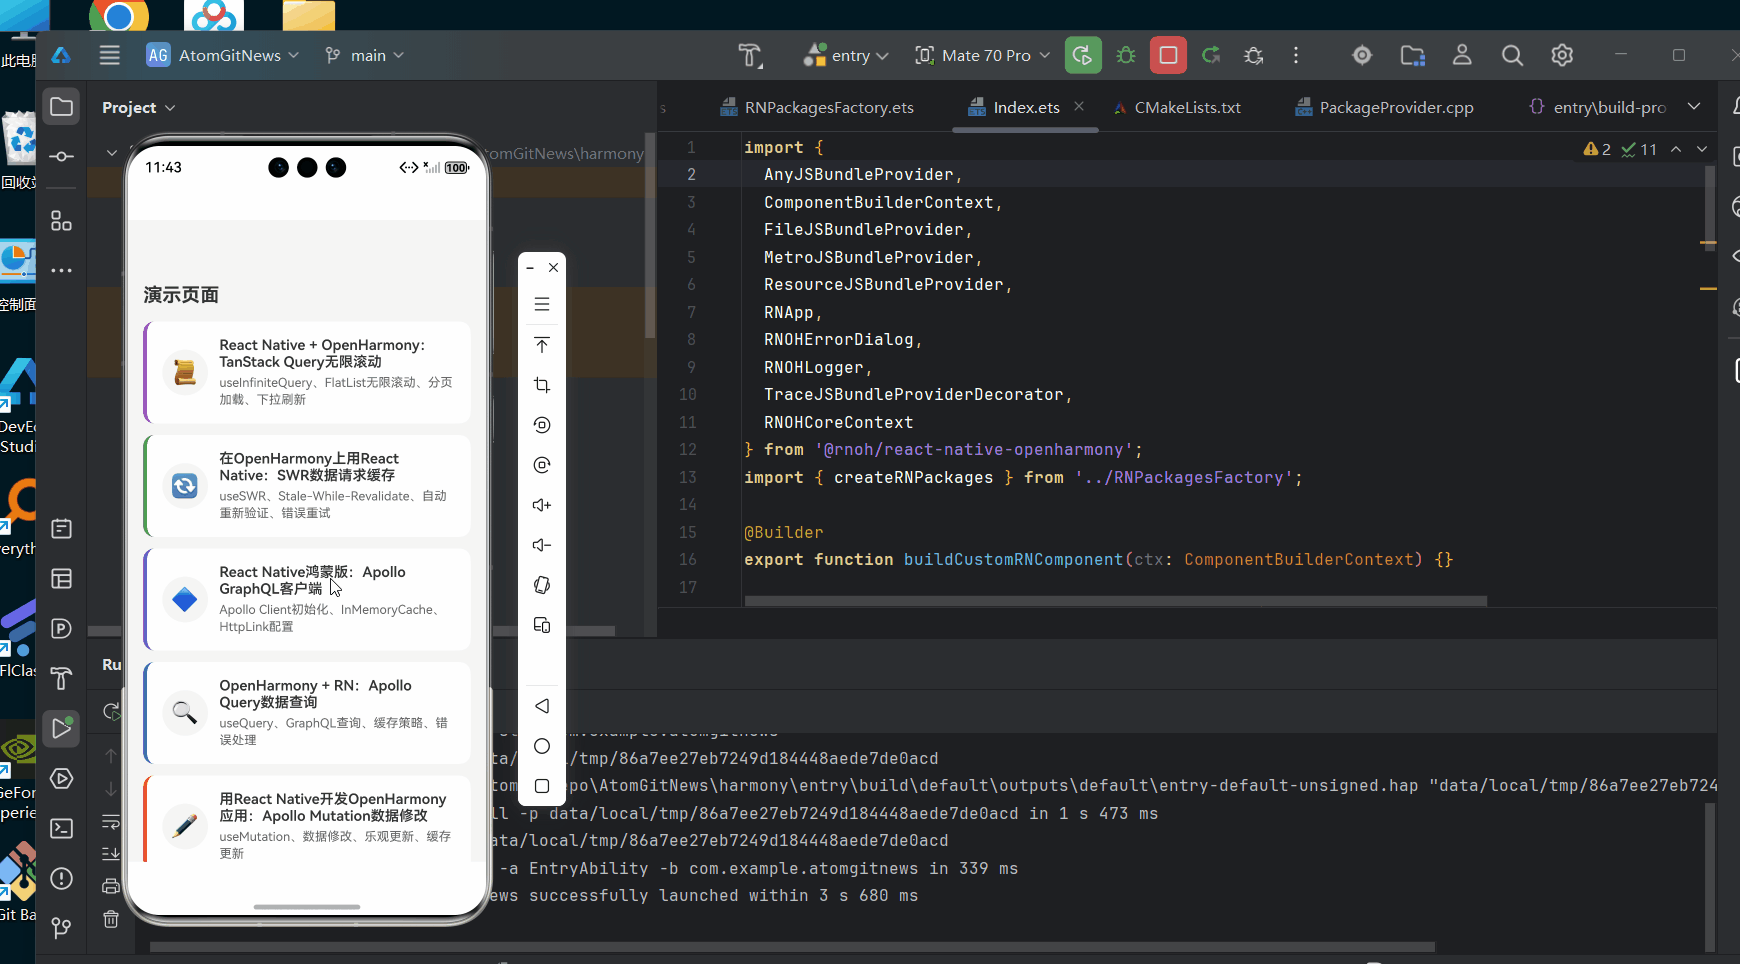This screenshot has height=964, width=1740.
Task: Clear the run console with trash icon
Action: click(111, 919)
